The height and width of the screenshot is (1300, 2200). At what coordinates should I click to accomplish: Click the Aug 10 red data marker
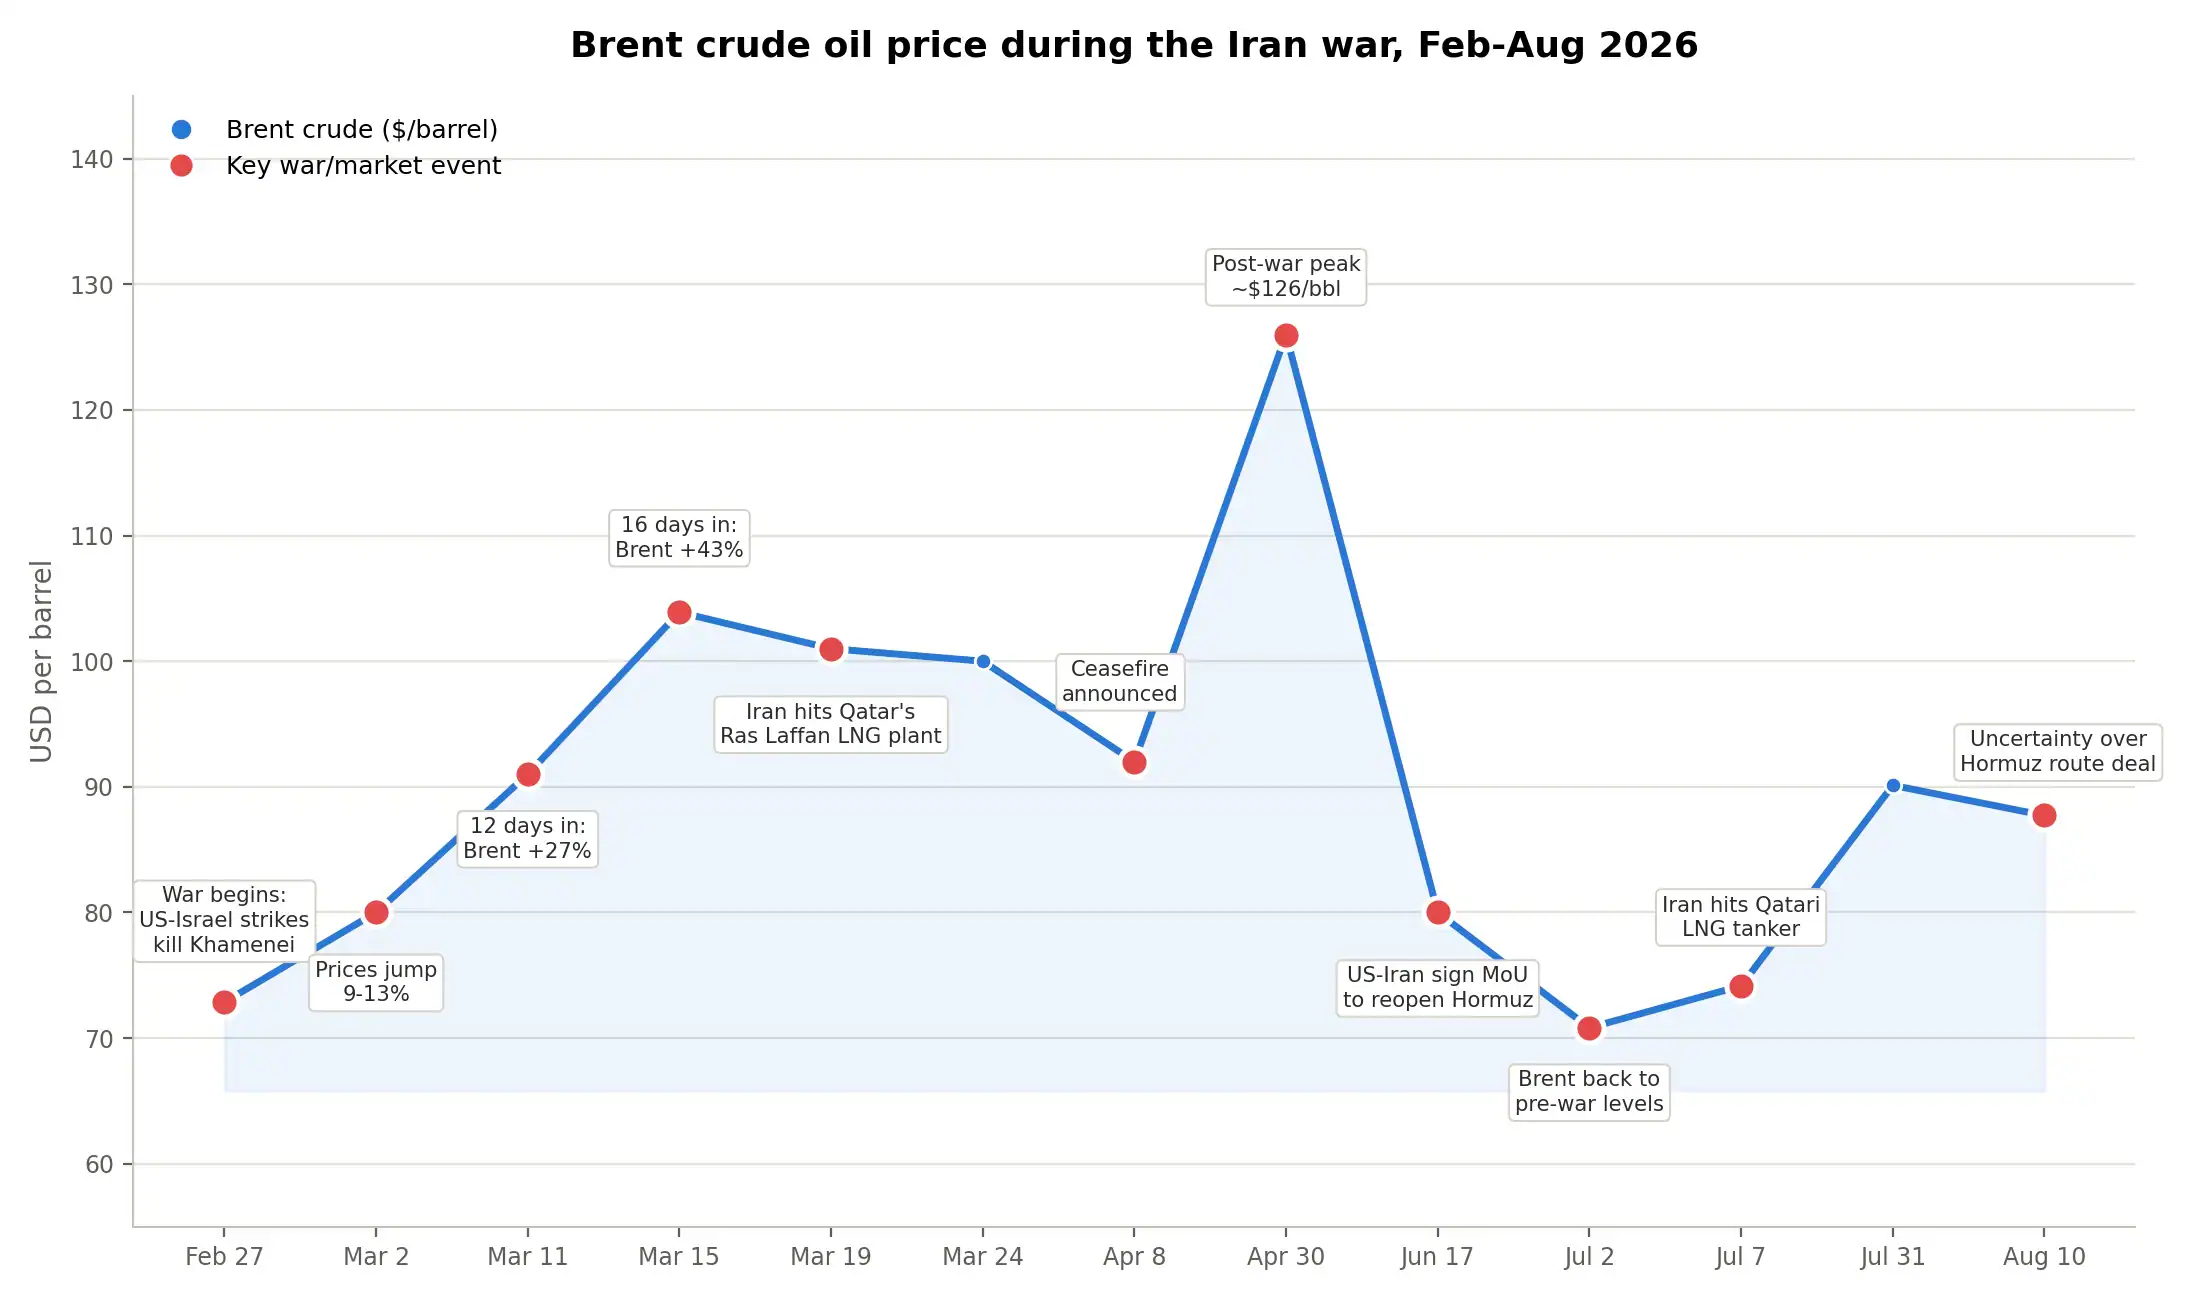point(2044,815)
